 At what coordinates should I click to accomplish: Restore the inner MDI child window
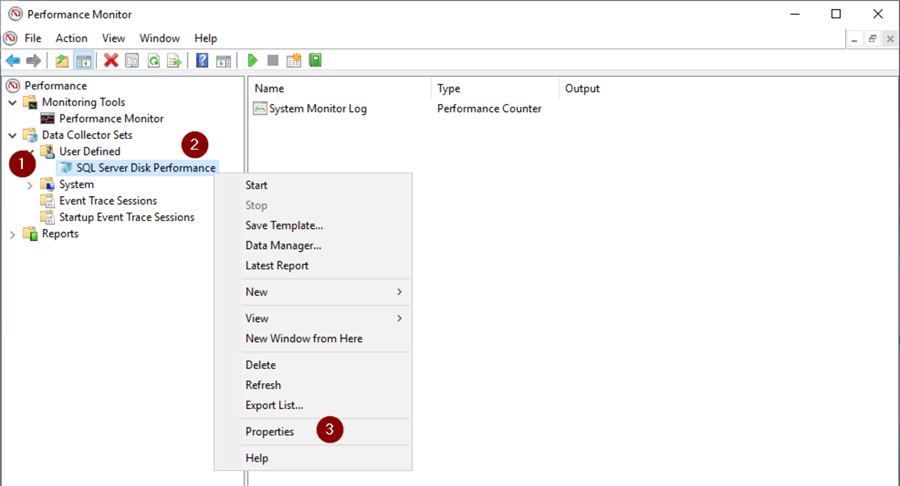tap(872, 39)
